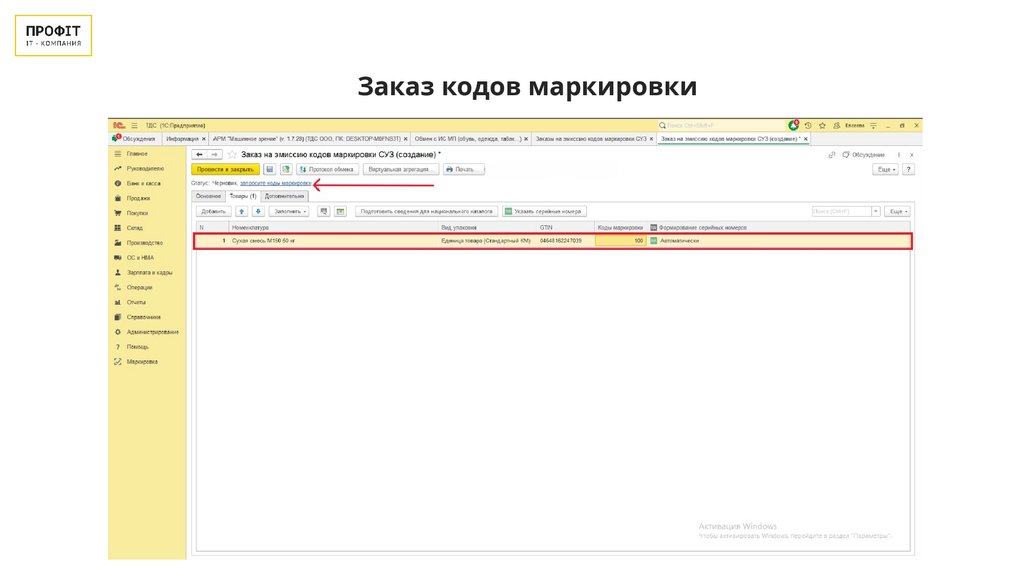Click Печать button
The image size is (1024, 576).
click(x=464, y=169)
